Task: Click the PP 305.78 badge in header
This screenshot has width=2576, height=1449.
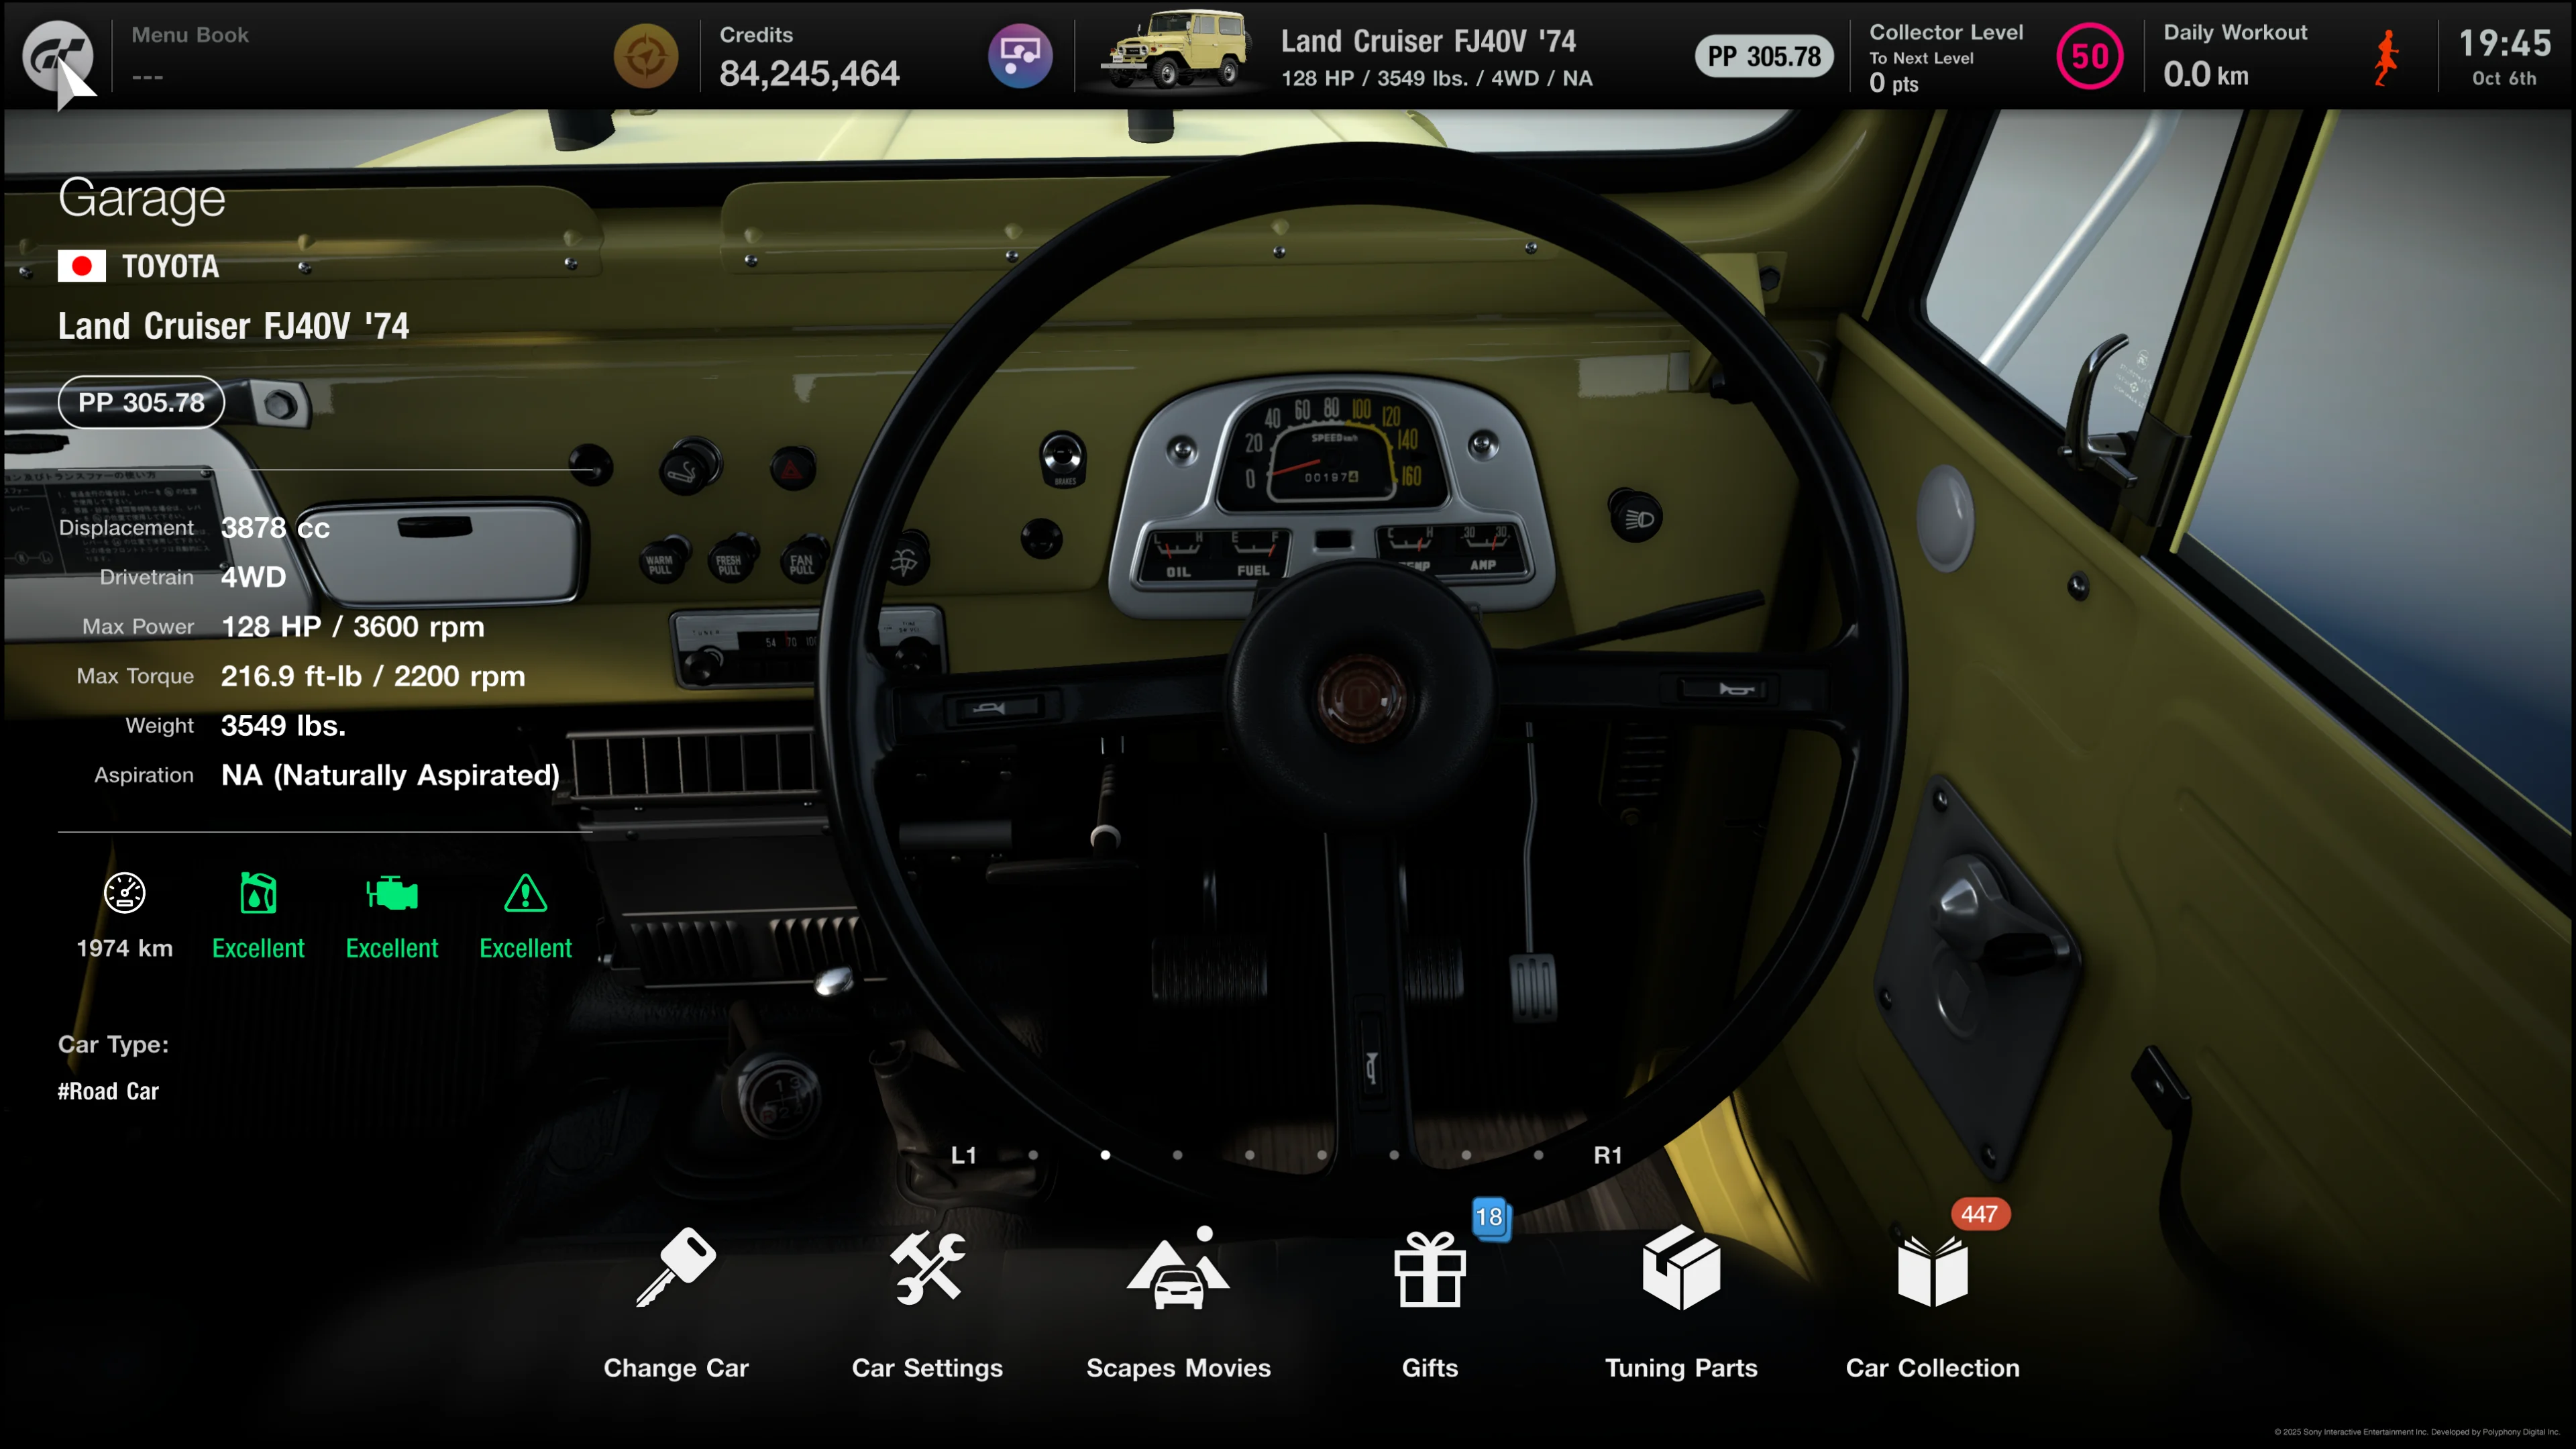Action: click(x=1764, y=56)
